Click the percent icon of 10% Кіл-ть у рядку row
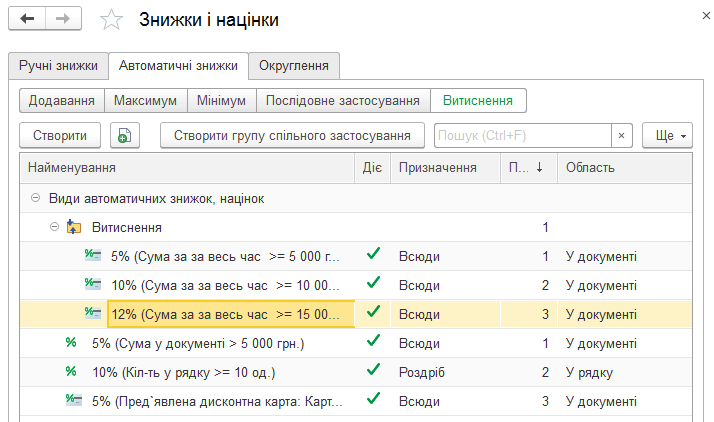Viewport: 714px width, 422px height. [71, 371]
